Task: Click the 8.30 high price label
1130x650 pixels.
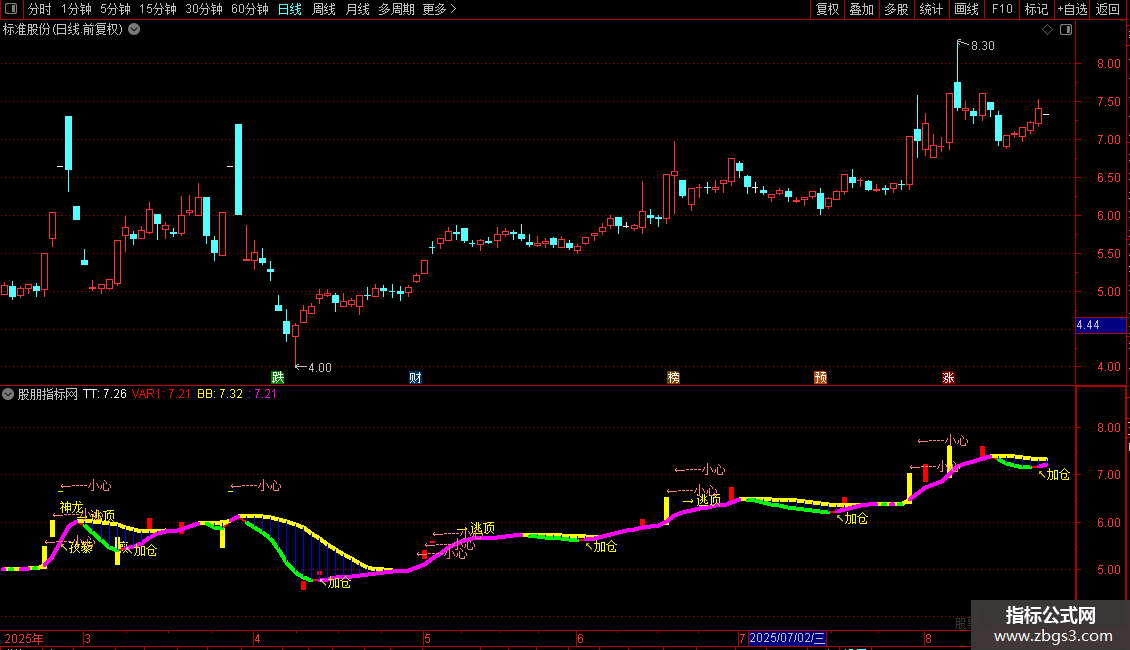Action: (x=982, y=46)
